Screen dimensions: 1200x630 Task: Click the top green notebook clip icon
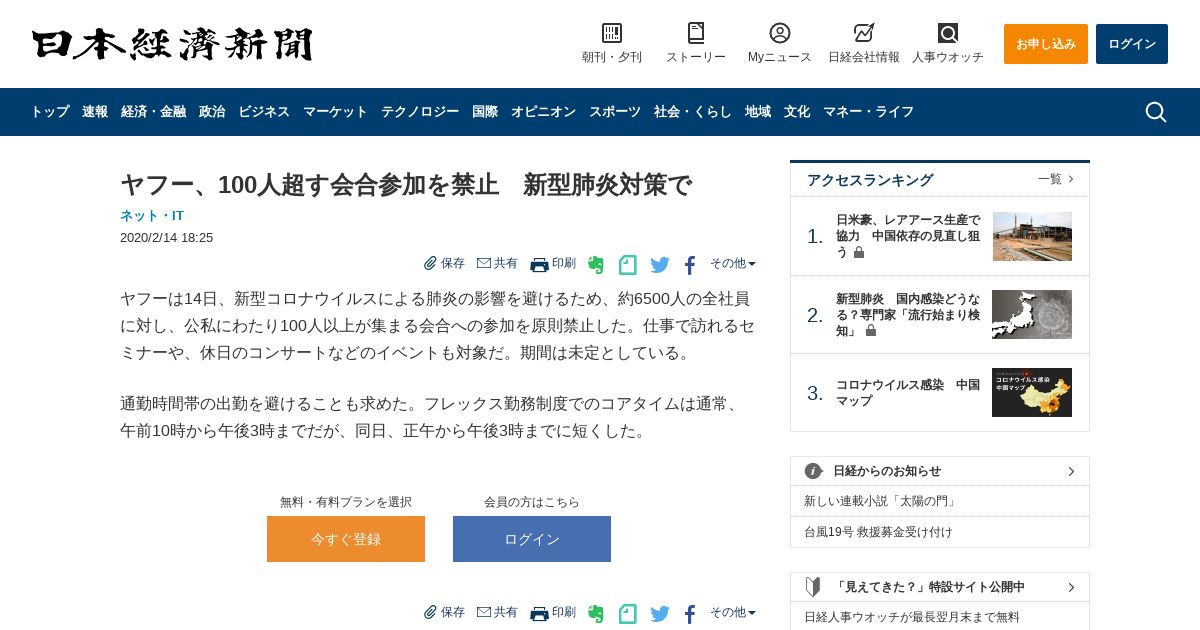click(x=628, y=265)
